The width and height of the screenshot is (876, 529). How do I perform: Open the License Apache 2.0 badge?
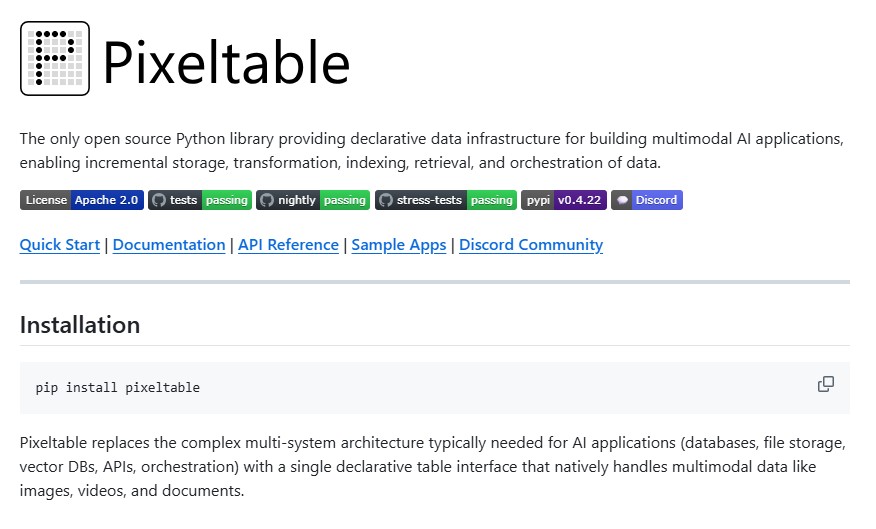(x=82, y=200)
